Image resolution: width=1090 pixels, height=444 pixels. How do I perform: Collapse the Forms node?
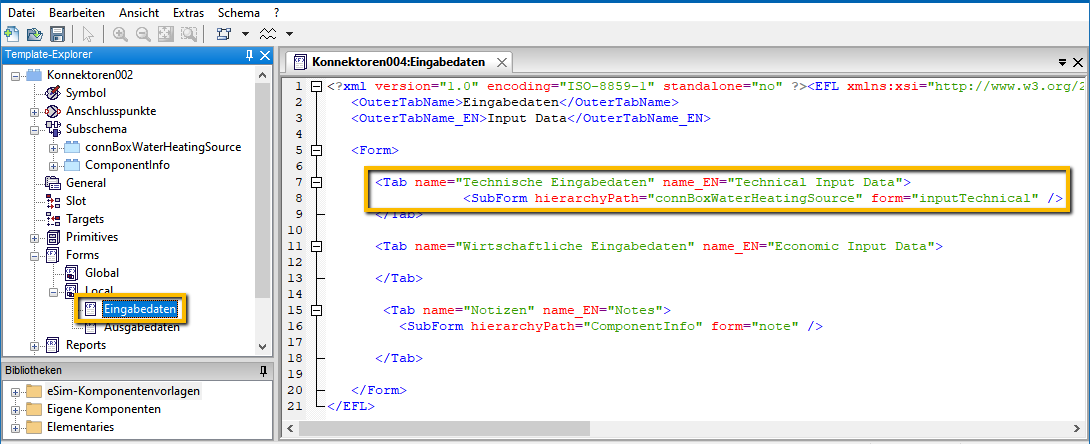(34, 256)
